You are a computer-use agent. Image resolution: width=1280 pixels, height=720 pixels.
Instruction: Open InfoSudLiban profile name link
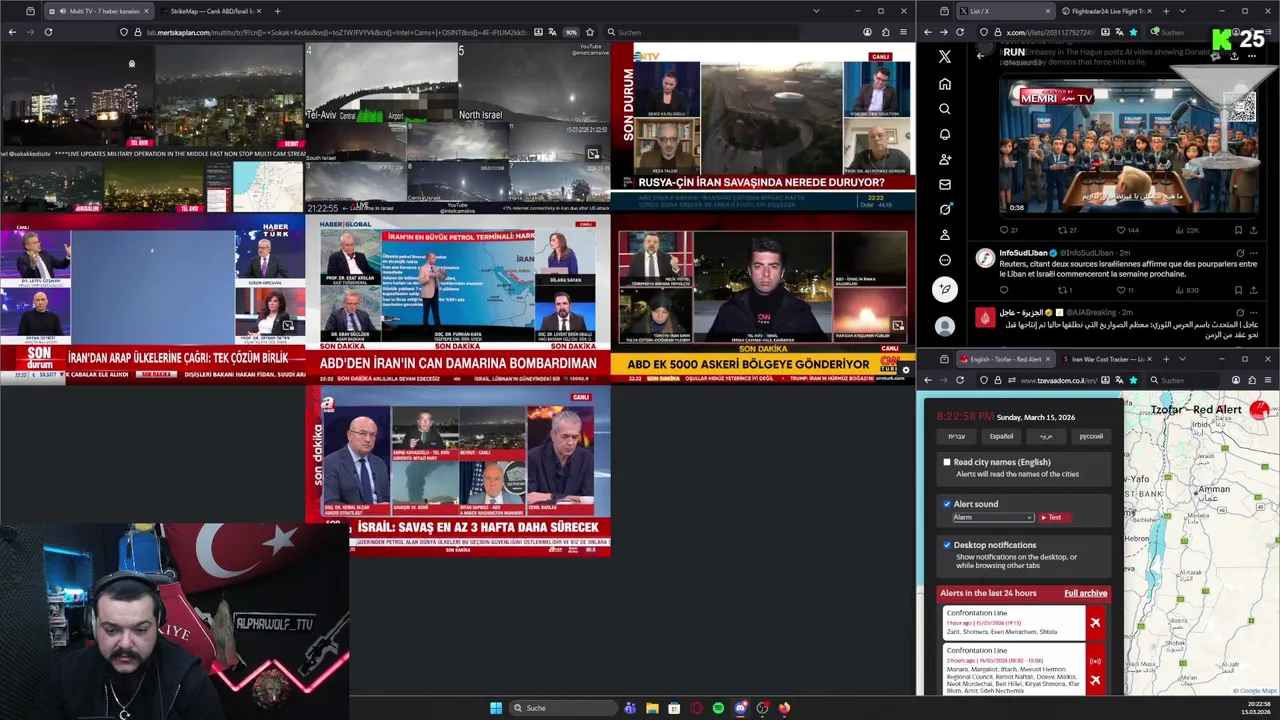[1022, 253]
